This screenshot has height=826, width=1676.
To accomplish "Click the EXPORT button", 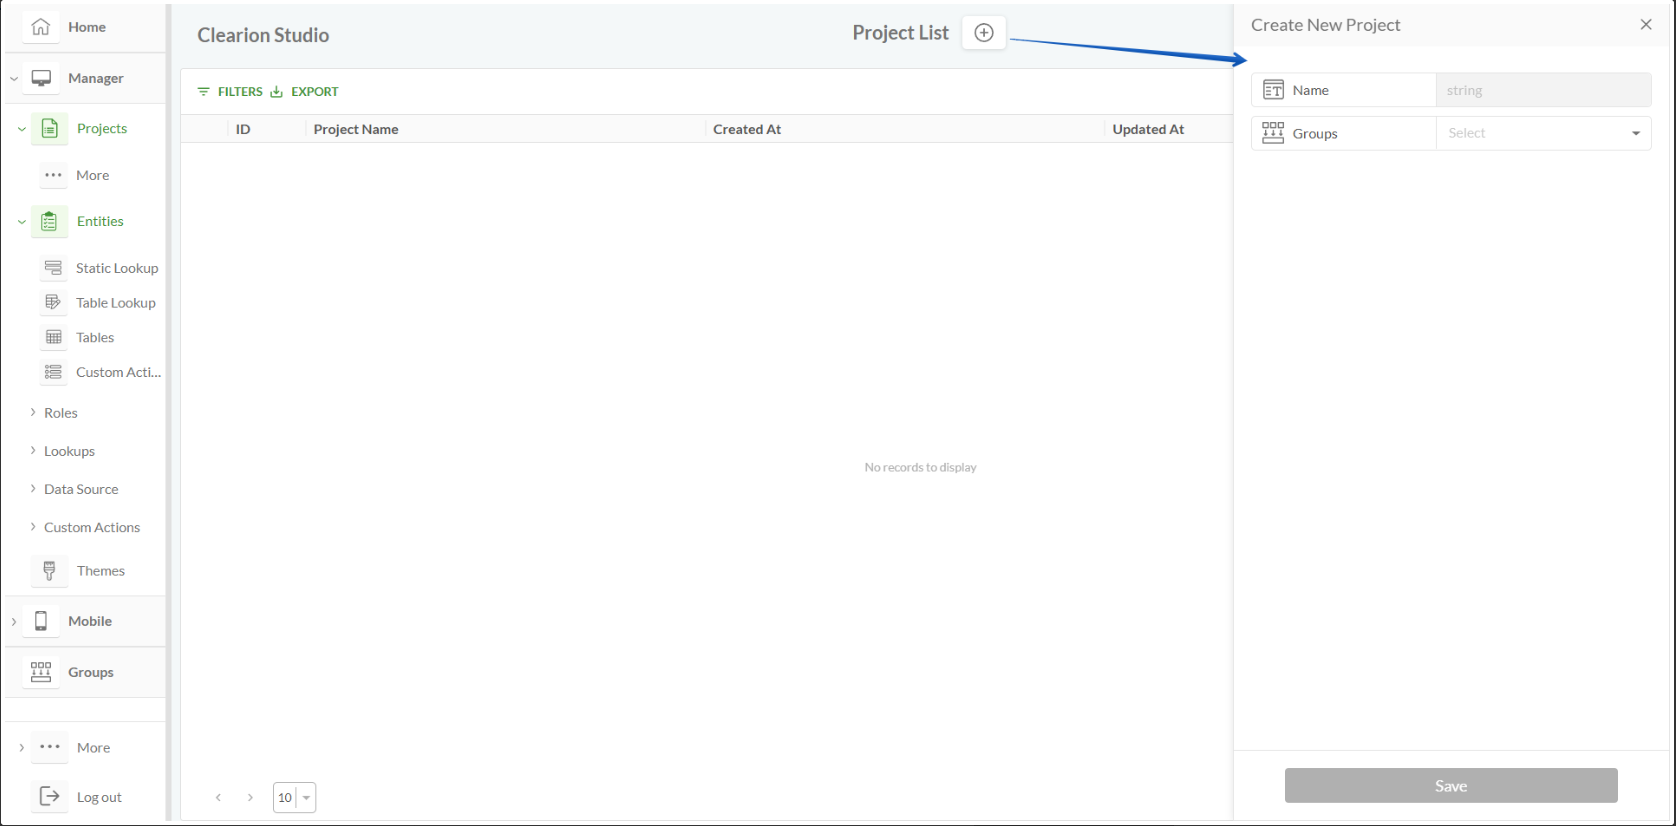I will [x=305, y=92].
